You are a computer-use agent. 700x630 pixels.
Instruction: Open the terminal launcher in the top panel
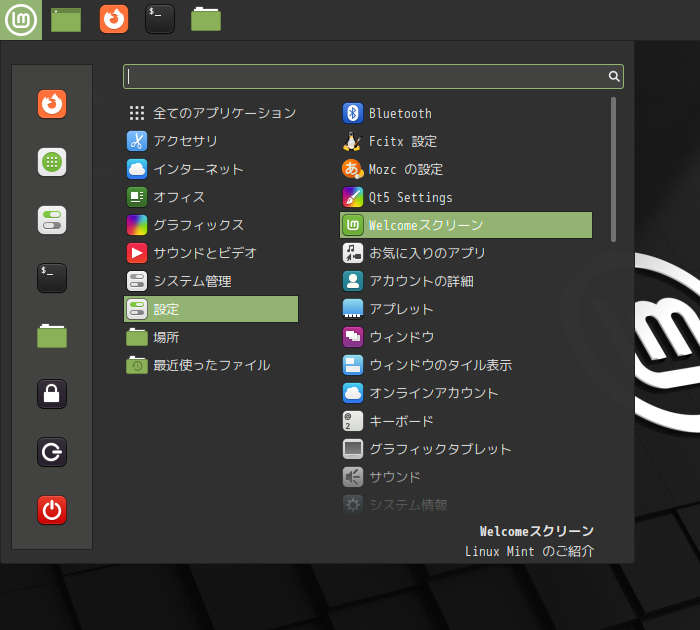pyautogui.click(x=160, y=19)
